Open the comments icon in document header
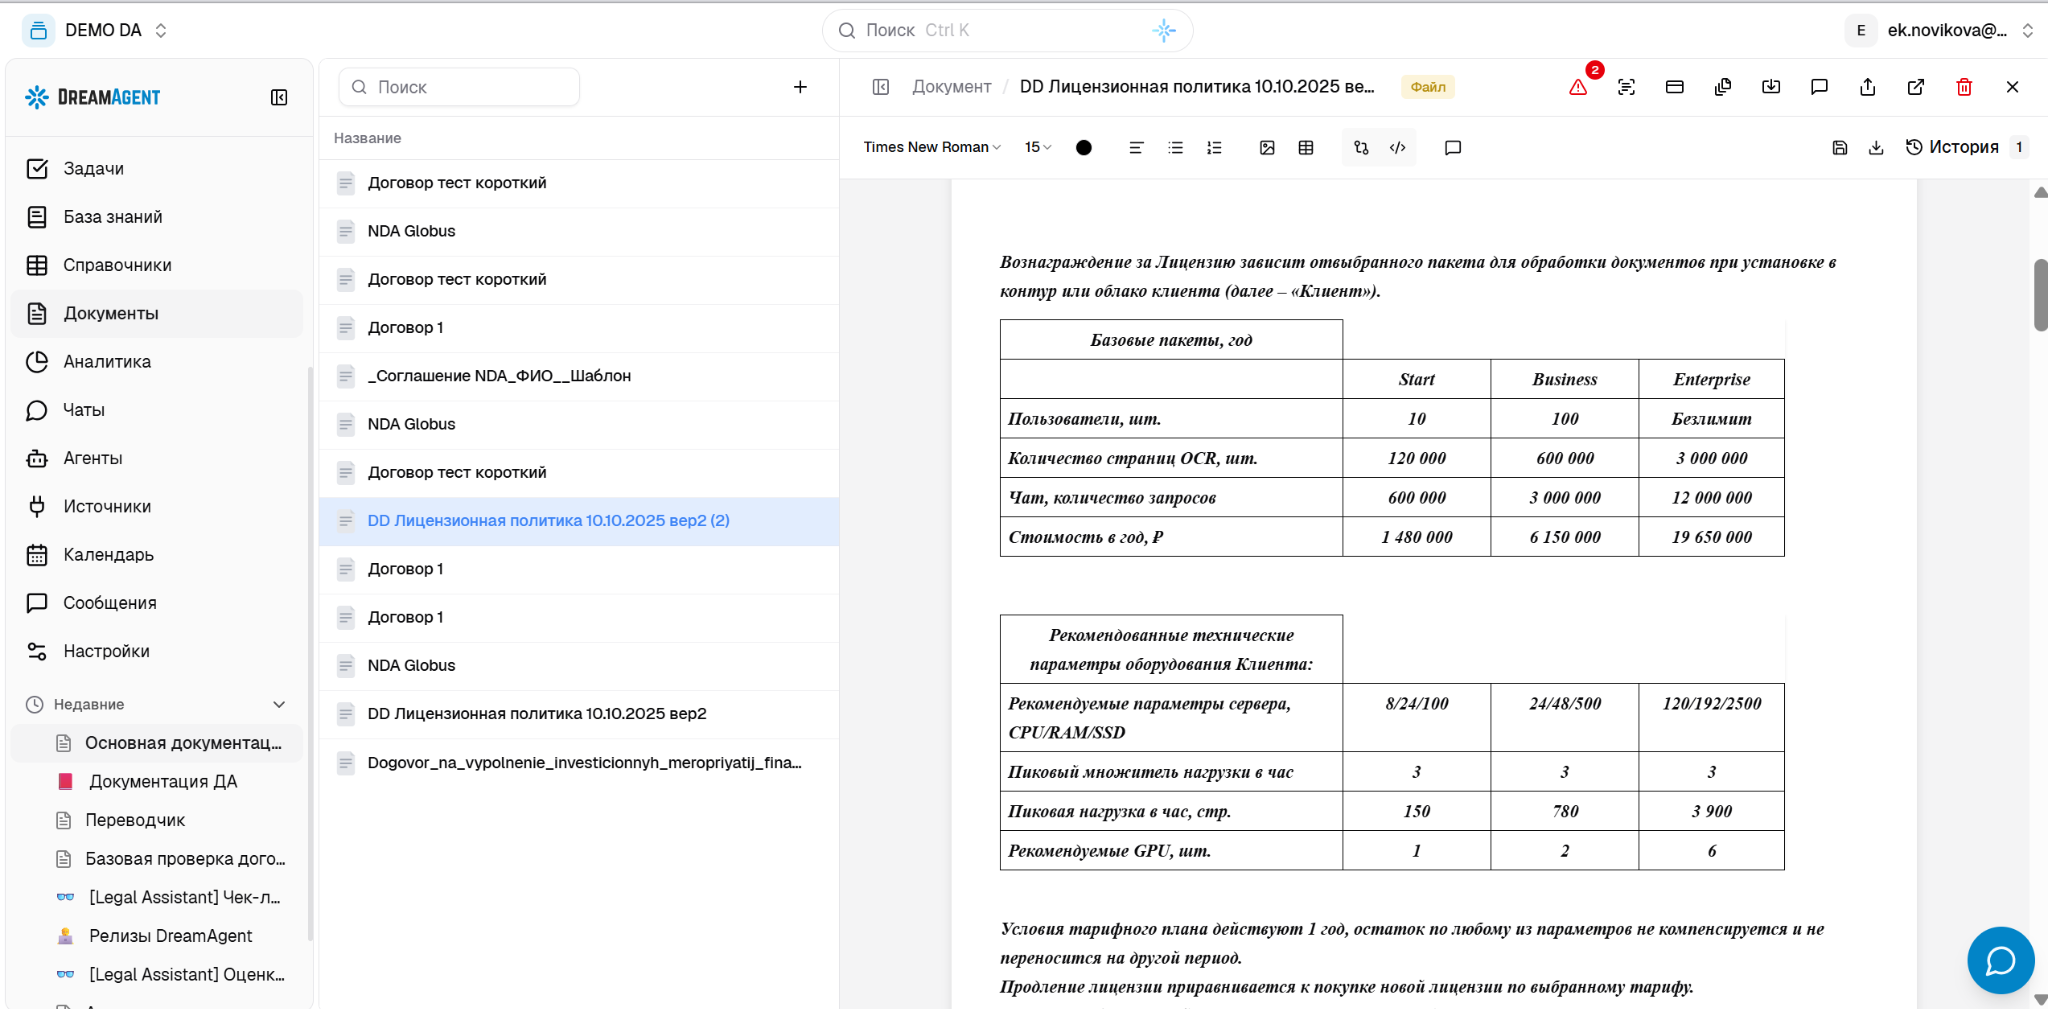Viewport: 2048px width, 1009px height. tap(1819, 87)
